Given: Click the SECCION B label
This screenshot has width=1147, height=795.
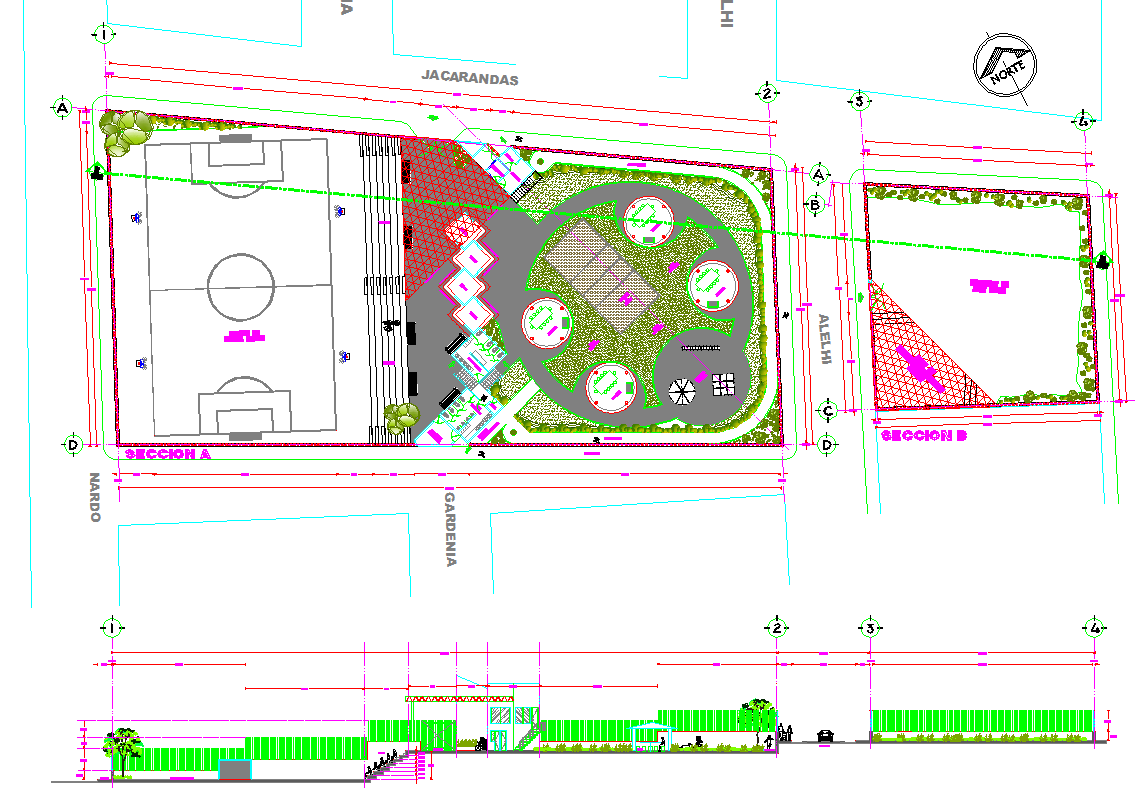Looking at the screenshot, I should 924,436.
